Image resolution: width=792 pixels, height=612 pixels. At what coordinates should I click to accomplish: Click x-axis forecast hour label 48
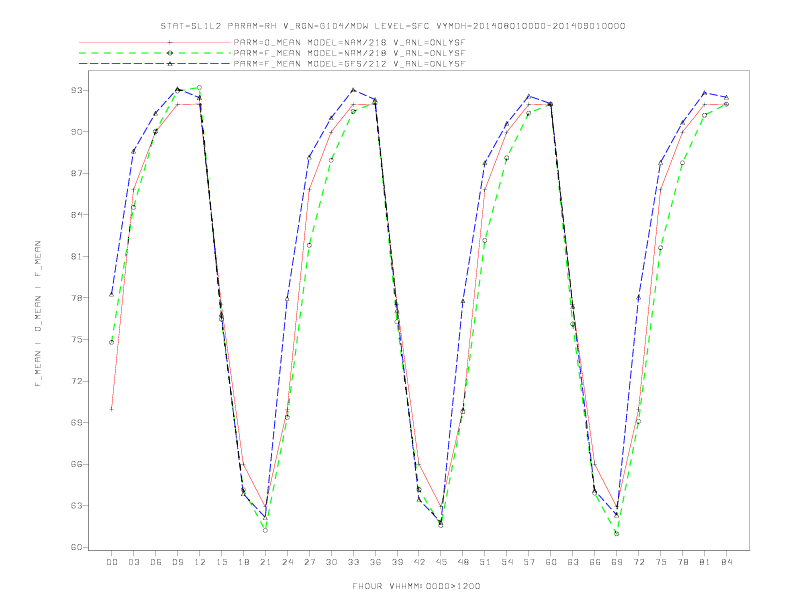(x=463, y=562)
